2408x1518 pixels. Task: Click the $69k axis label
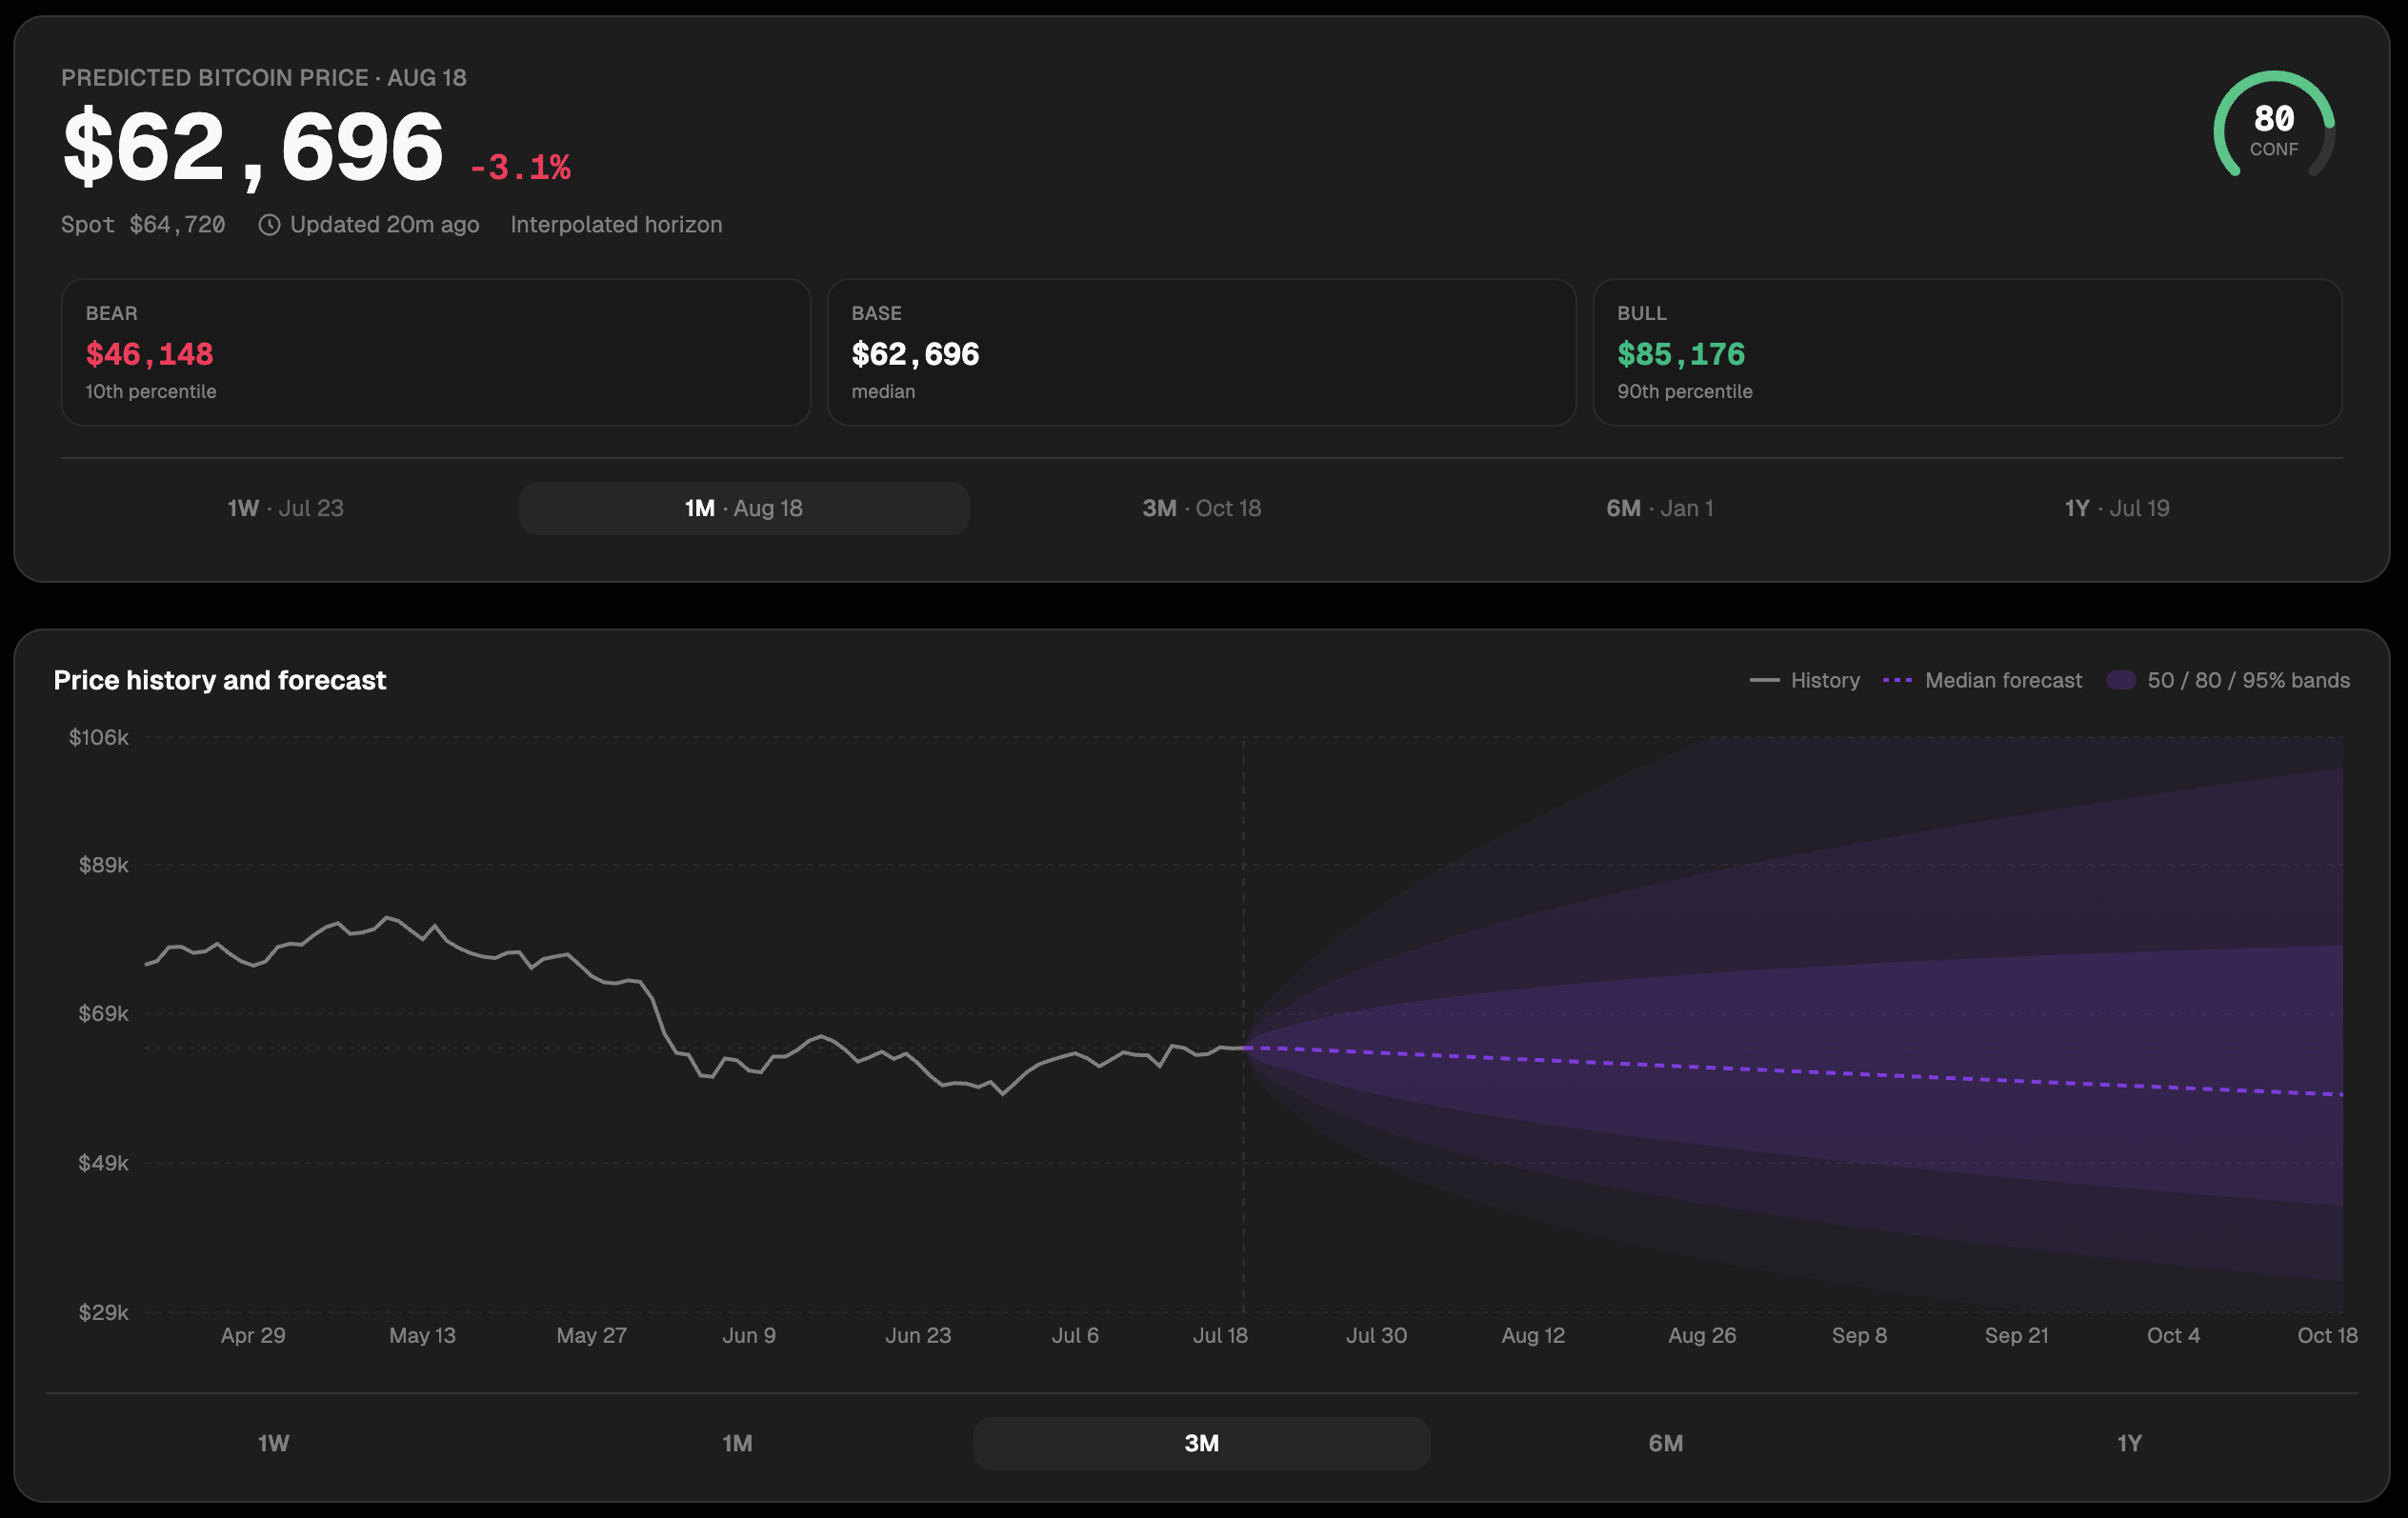click(104, 1014)
